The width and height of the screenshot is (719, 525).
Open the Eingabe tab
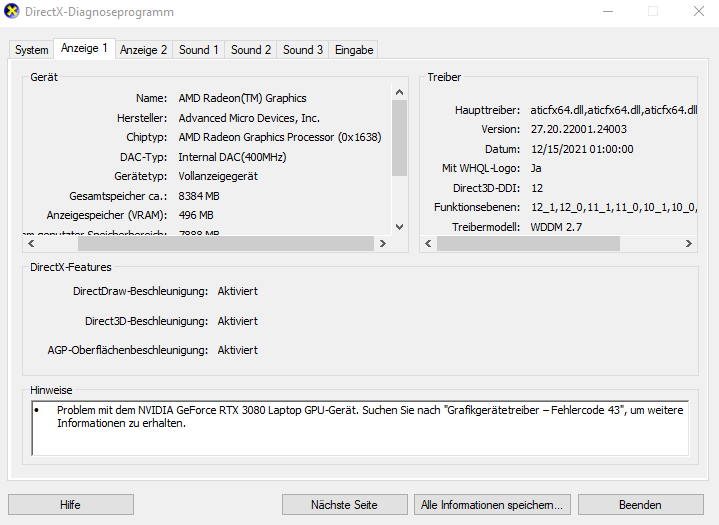point(354,50)
